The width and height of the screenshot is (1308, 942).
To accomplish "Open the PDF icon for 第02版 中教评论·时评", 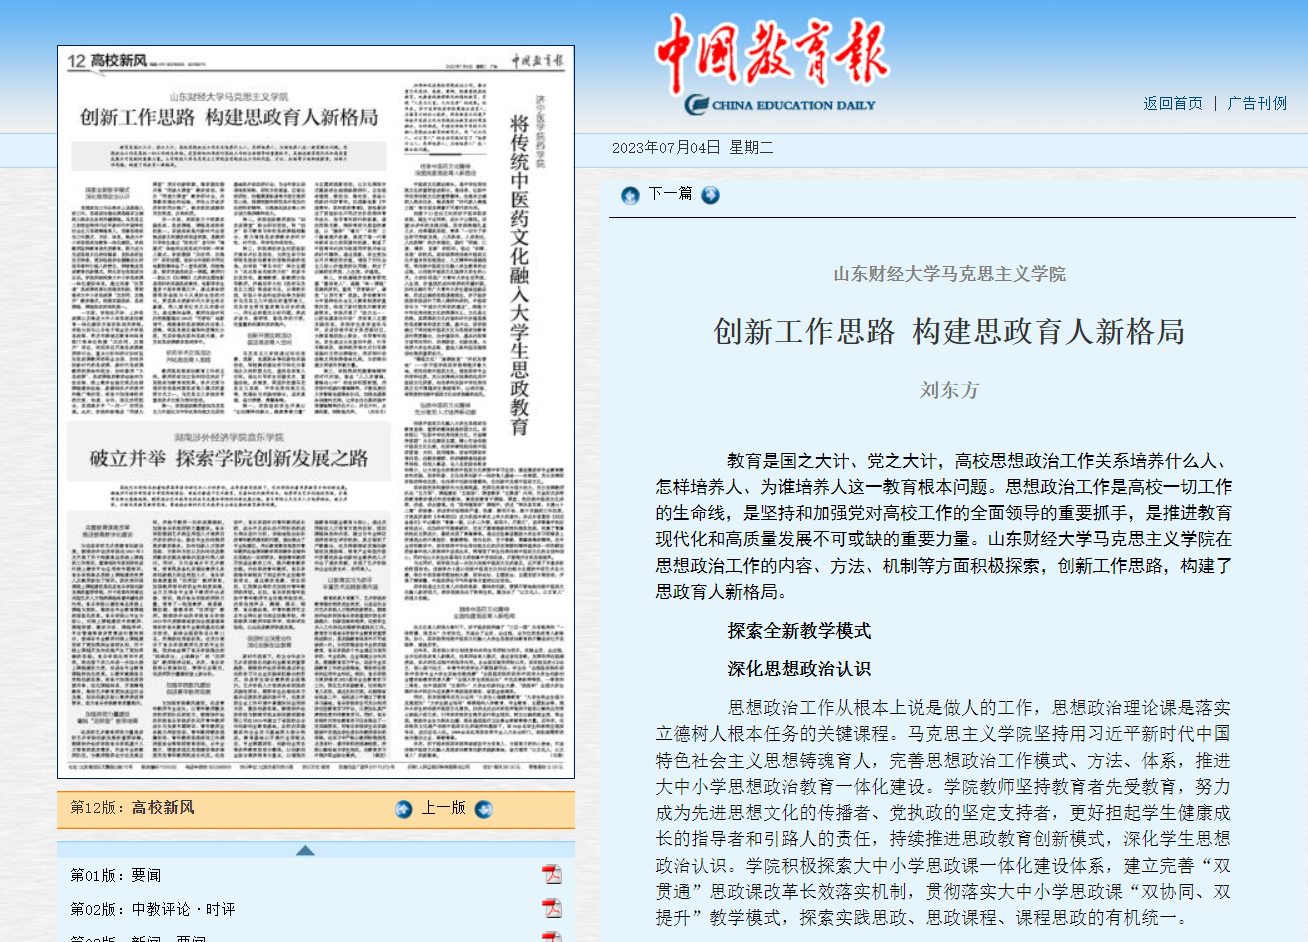I will [x=551, y=909].
